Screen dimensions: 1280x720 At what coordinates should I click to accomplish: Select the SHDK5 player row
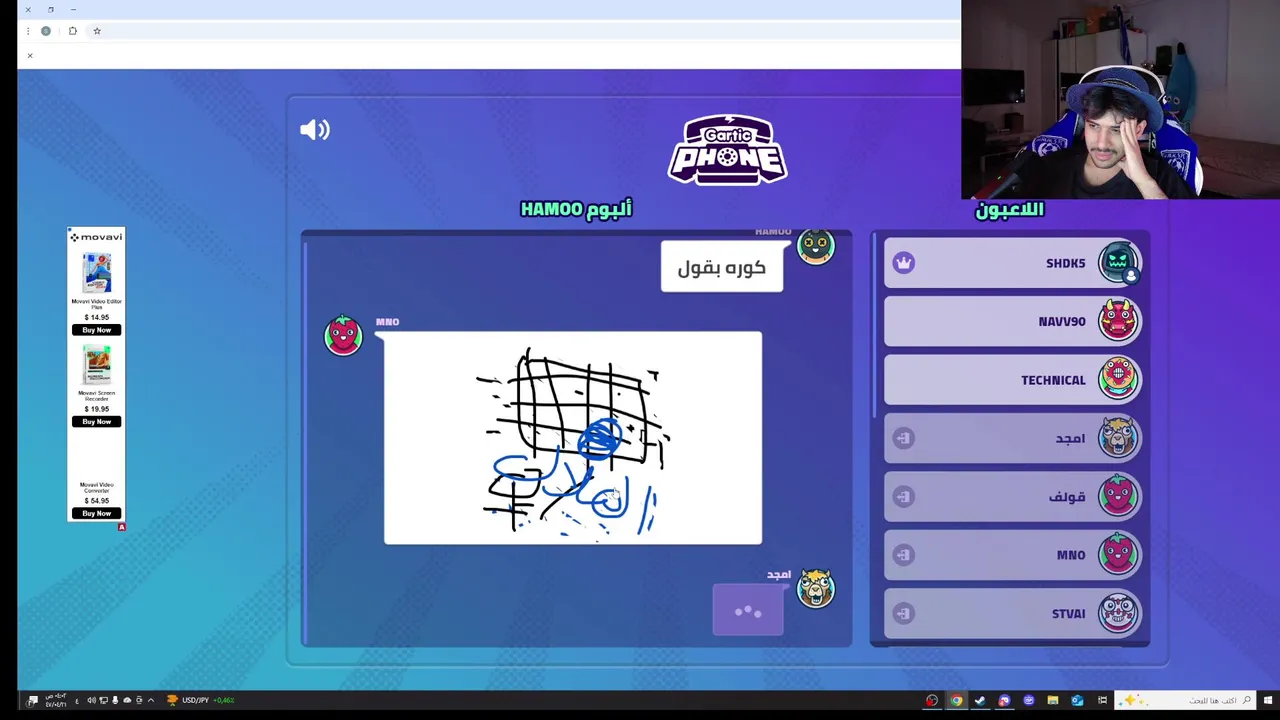coord(1012,263)
